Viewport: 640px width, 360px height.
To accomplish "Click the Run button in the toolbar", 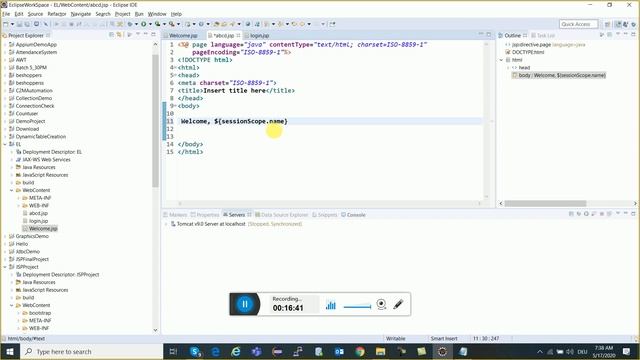I will click(144, 24).
